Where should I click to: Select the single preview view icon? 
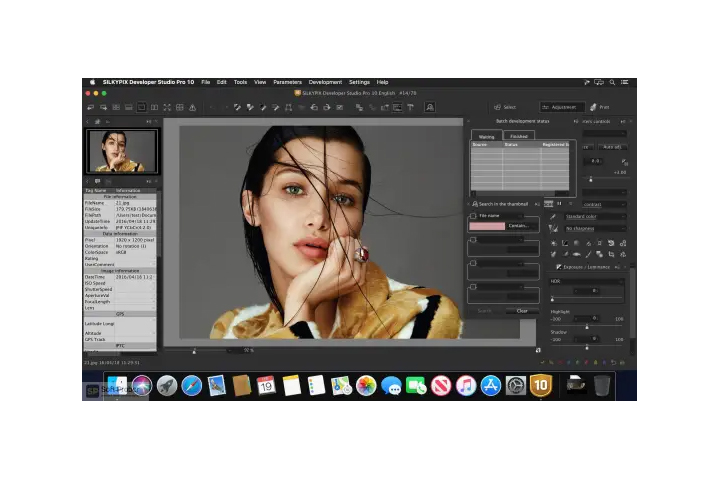point(141,107)
